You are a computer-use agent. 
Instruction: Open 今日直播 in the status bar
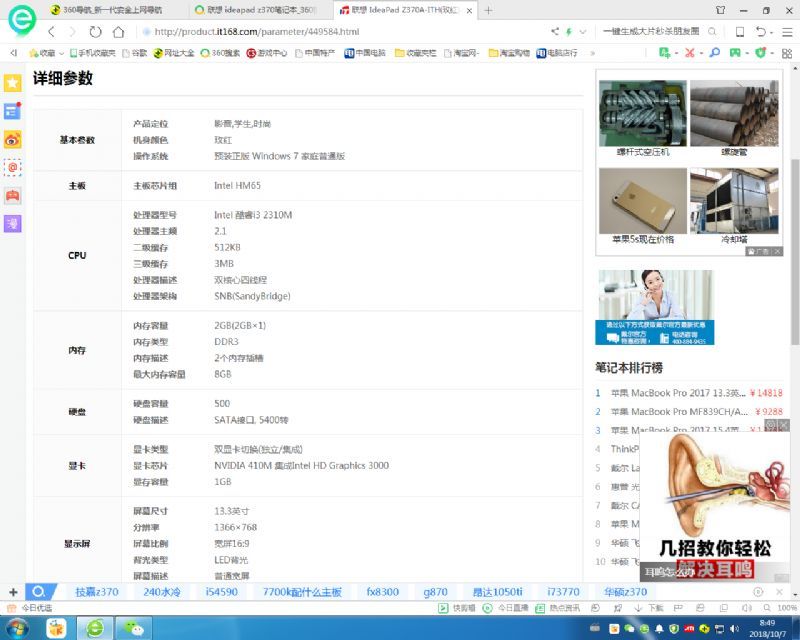506,608
